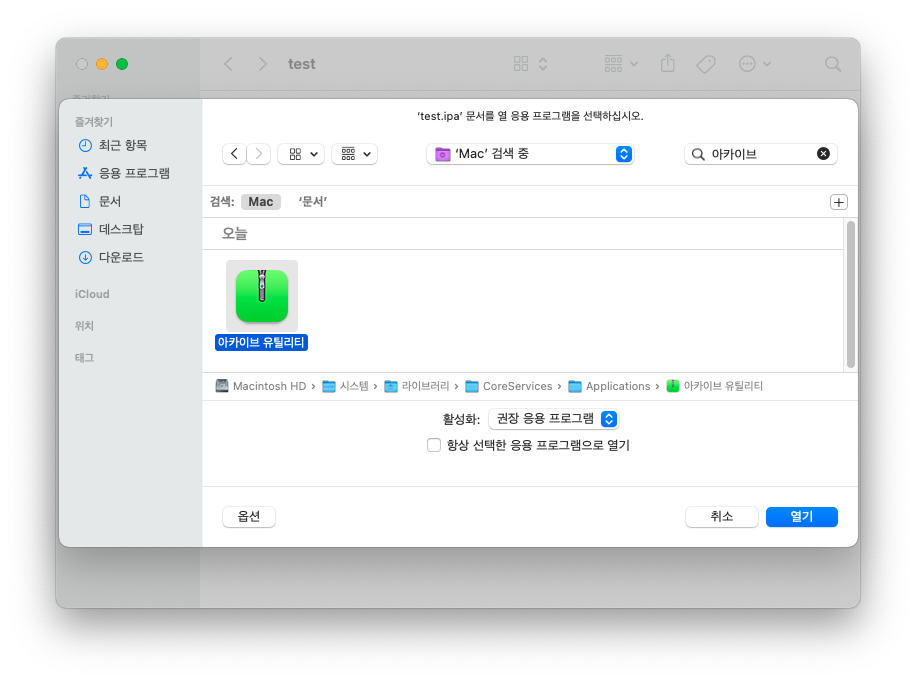Open 다운로드 in the sidebar
The image size is (916, 682).
(x=111, y=257)
